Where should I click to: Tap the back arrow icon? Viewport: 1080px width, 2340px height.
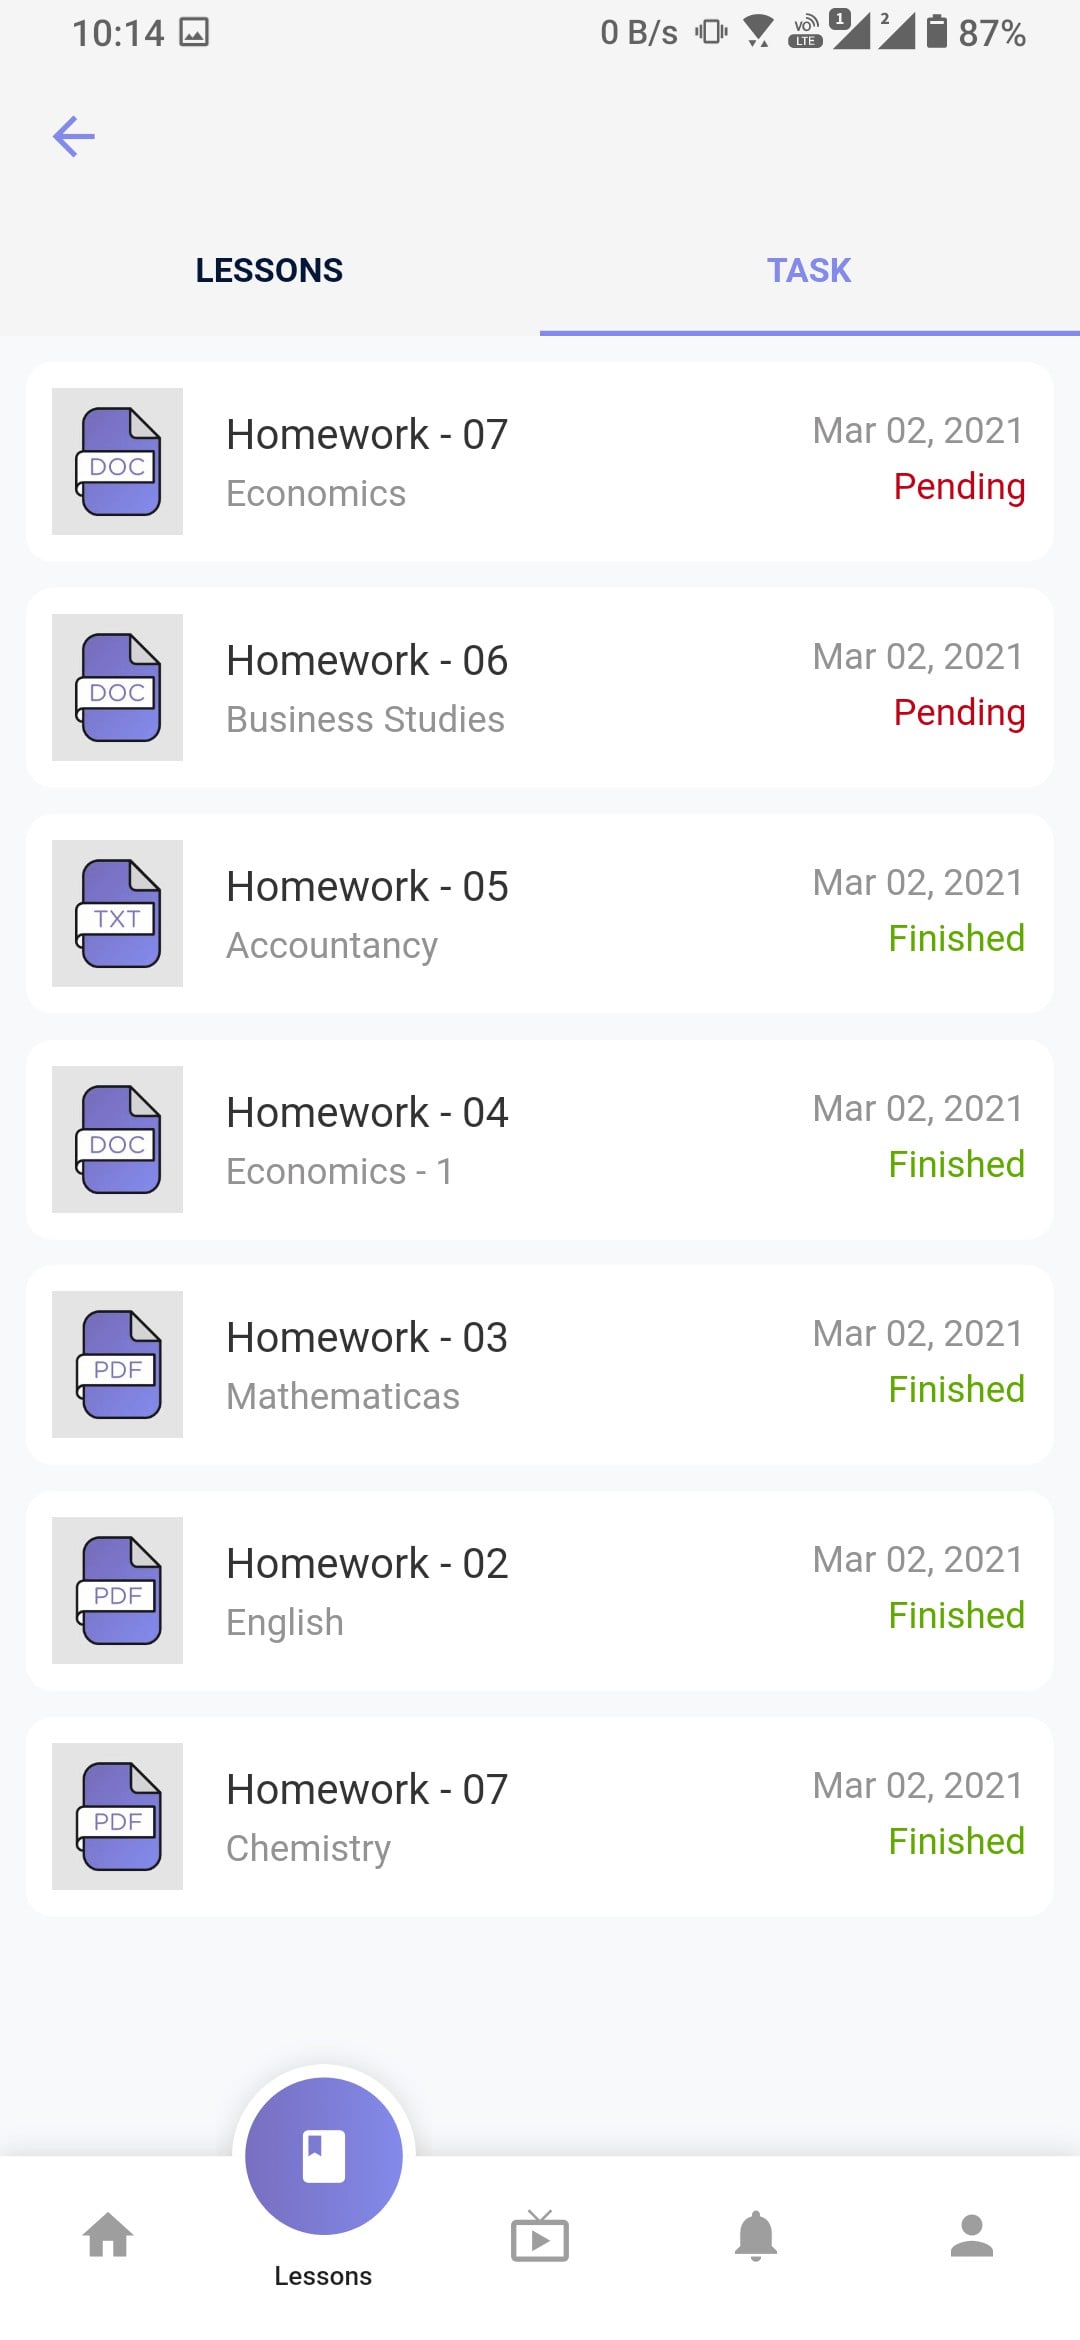point(74,137)
